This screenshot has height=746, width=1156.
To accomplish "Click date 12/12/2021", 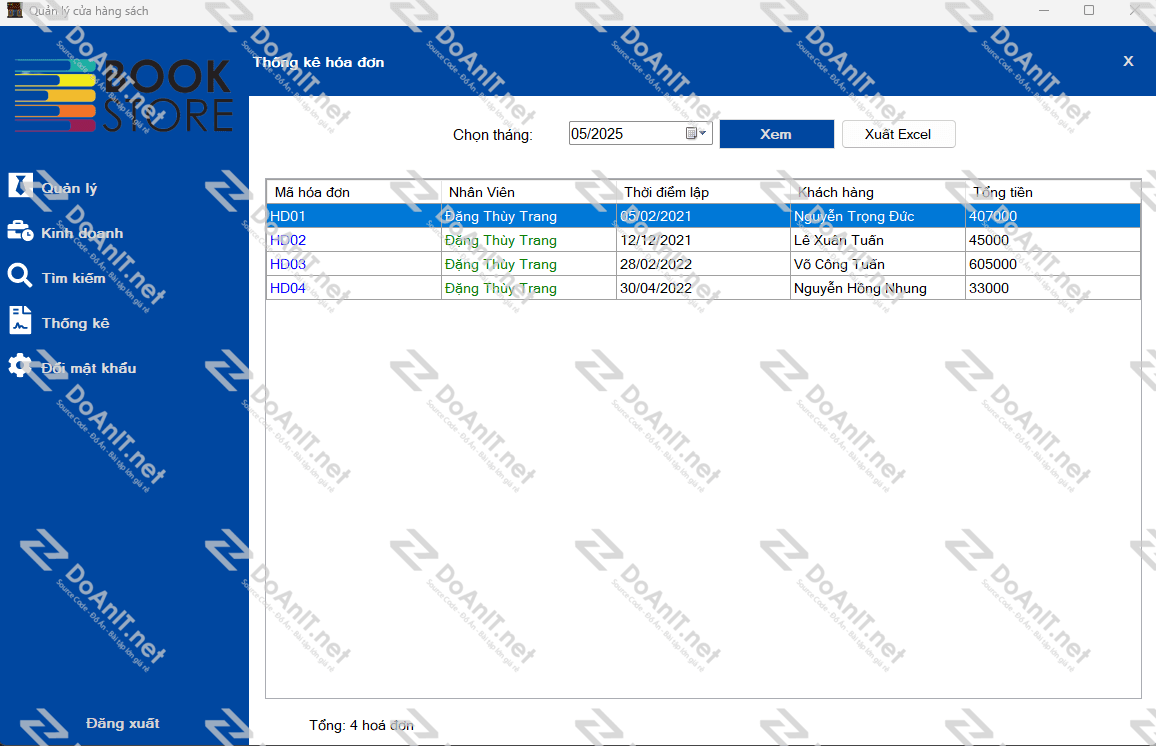I will (655, 240).
